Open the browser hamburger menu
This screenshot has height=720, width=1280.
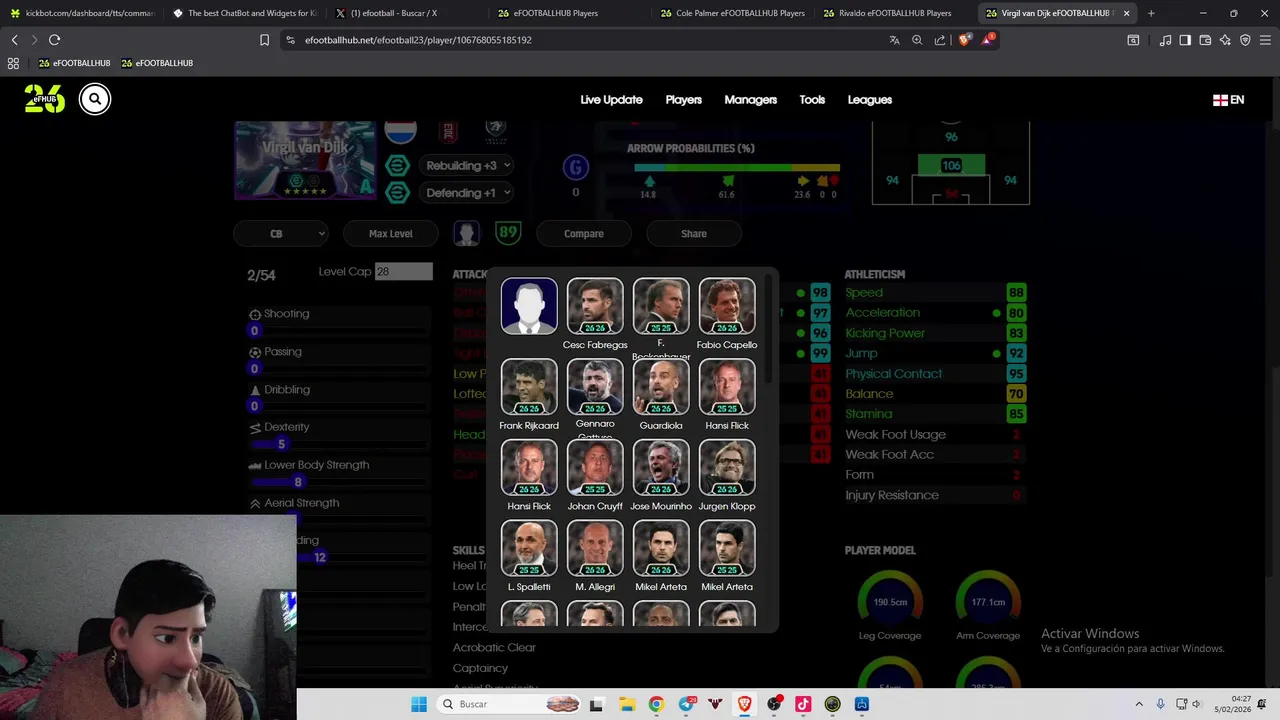[1265, 40]
